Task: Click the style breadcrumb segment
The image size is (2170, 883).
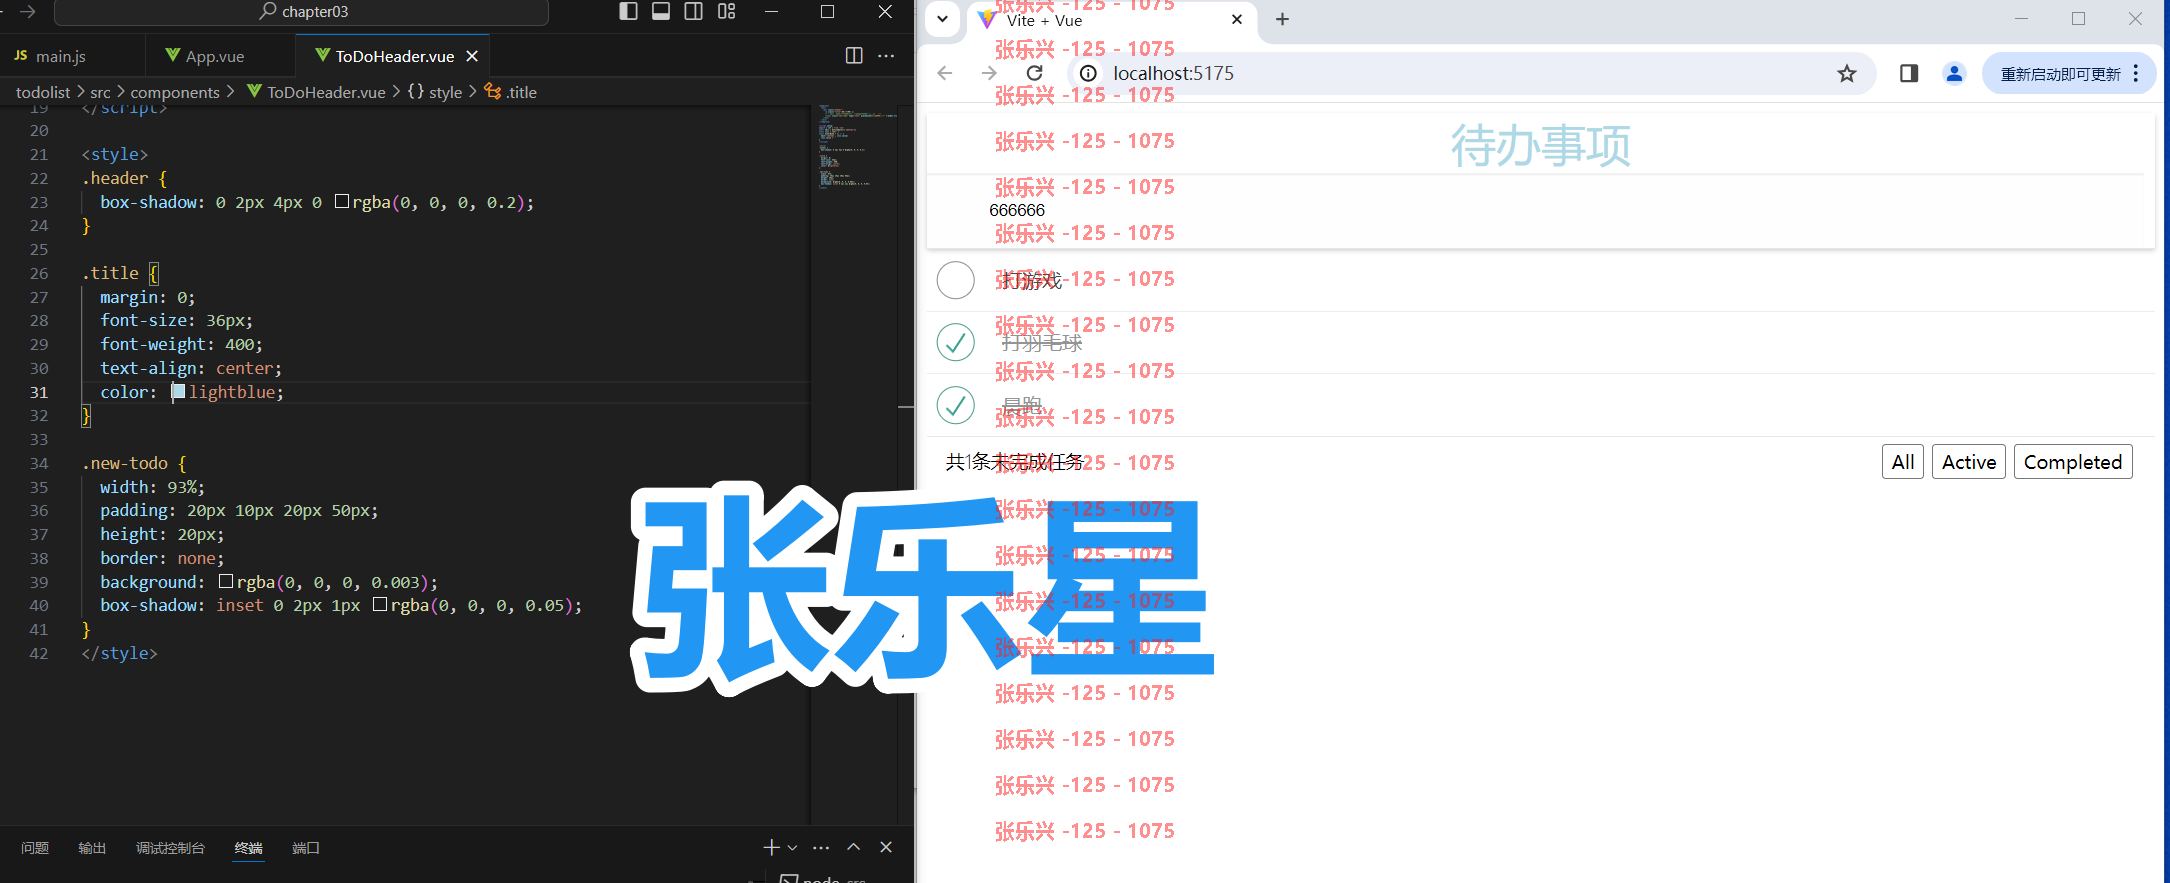Action: pyautogui.click(x=435, y=92)
